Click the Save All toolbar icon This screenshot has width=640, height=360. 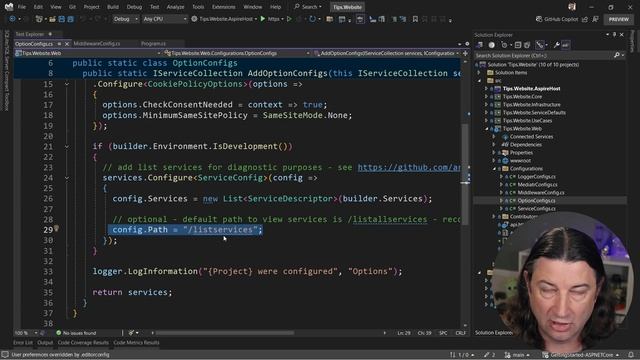(x=71, y=19)
